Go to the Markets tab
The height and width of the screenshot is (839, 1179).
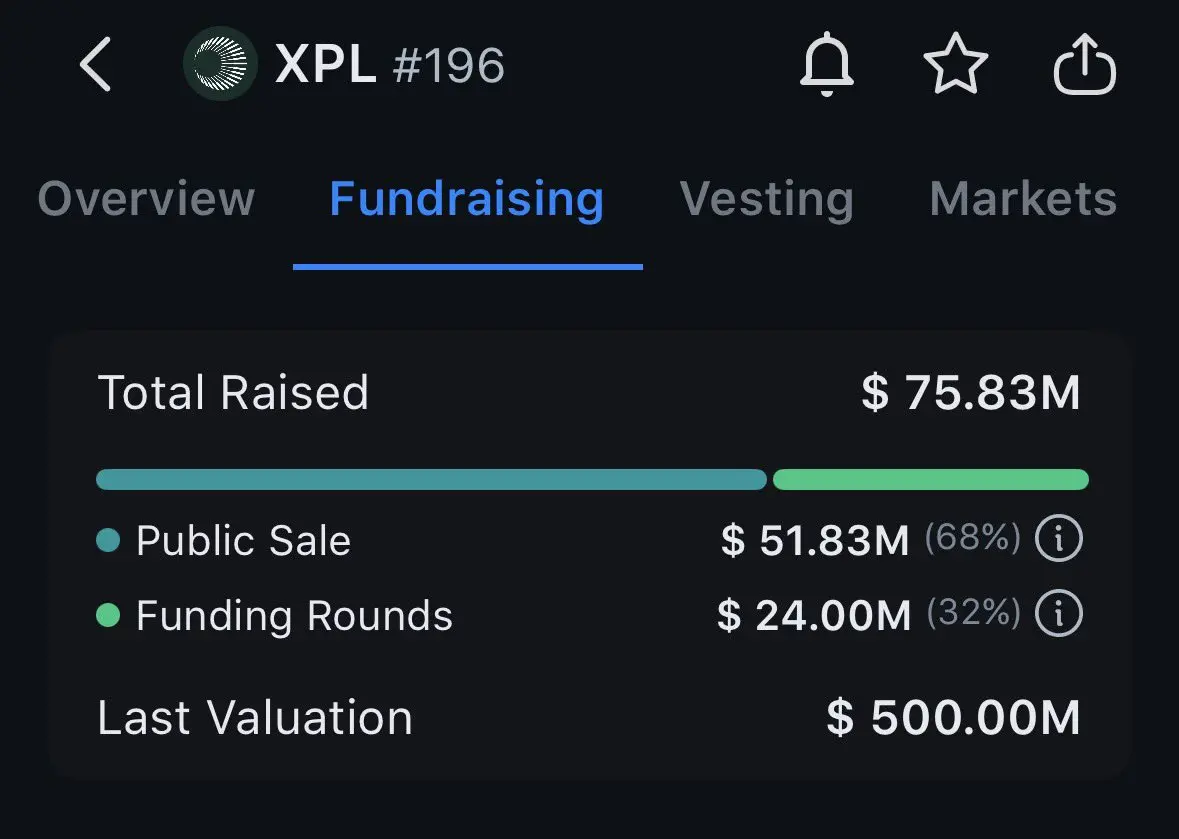click(x=1022, y=198)
